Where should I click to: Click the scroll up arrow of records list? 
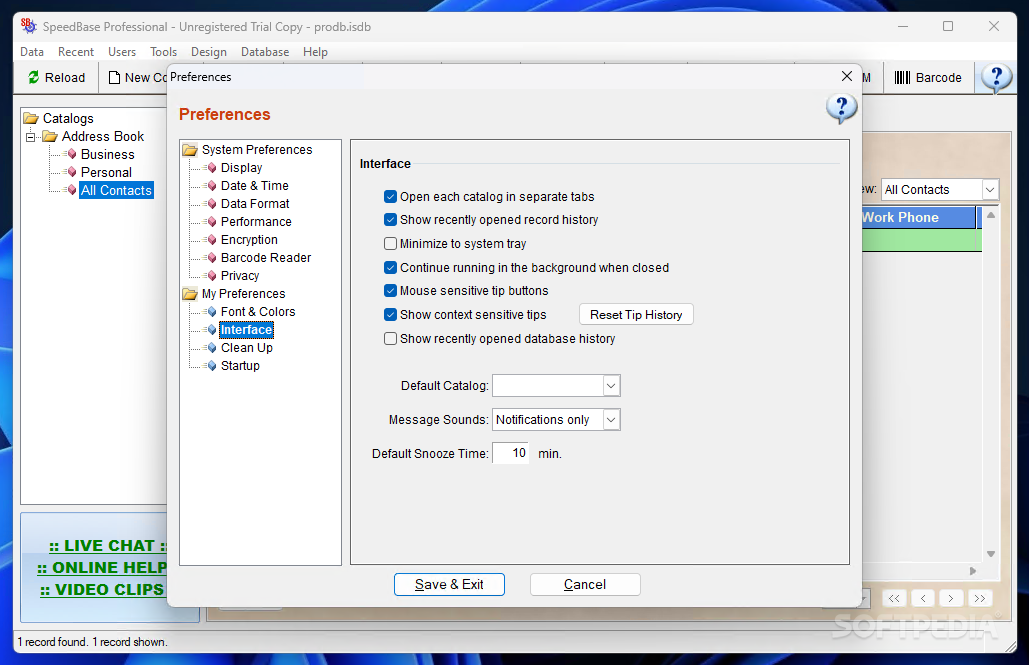coord(991,215)
